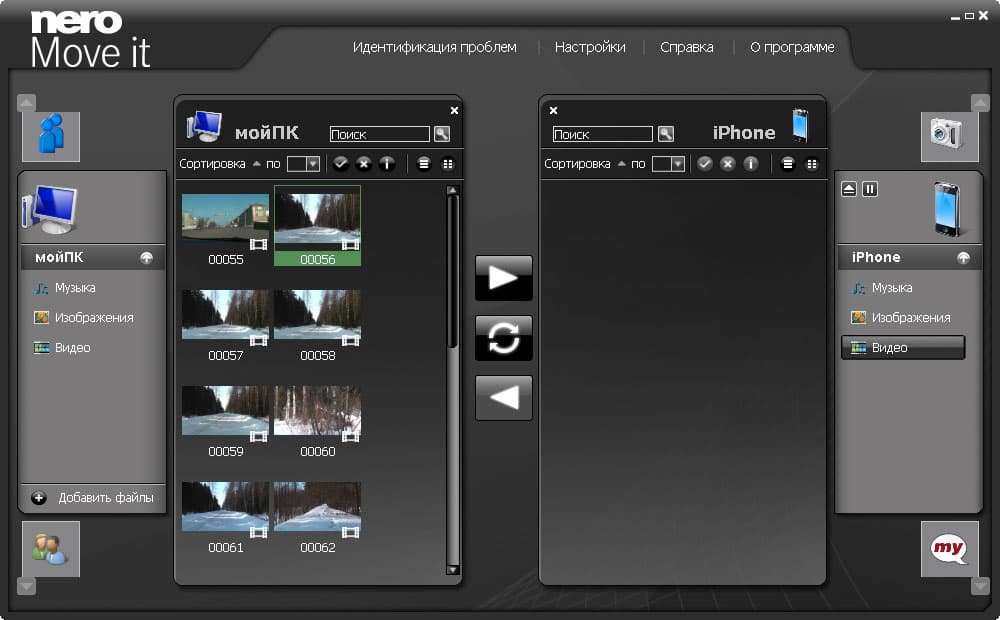Click computer icon in мойПК panel header
Image resolution: width=1000 pixels, height=620 pixels.
click(x=204, y=126)
